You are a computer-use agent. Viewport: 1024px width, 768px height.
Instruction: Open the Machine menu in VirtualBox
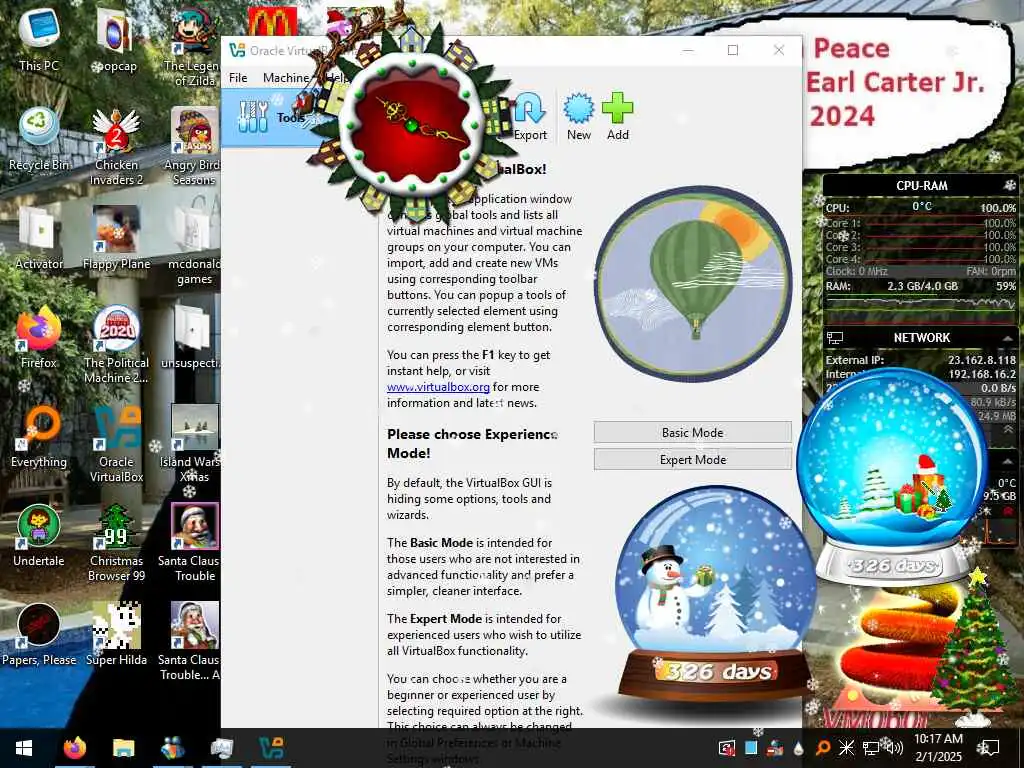click(x=285, y=78)
